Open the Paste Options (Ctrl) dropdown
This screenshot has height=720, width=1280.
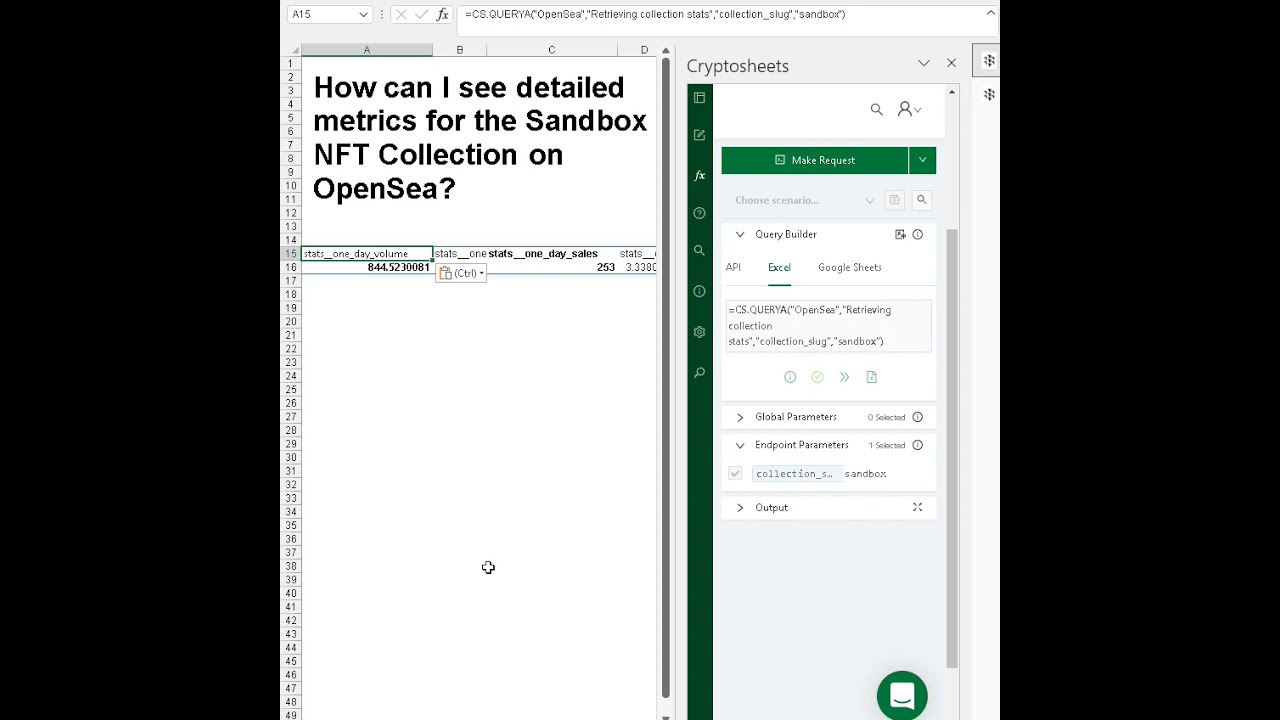click(x=462, y=273)
